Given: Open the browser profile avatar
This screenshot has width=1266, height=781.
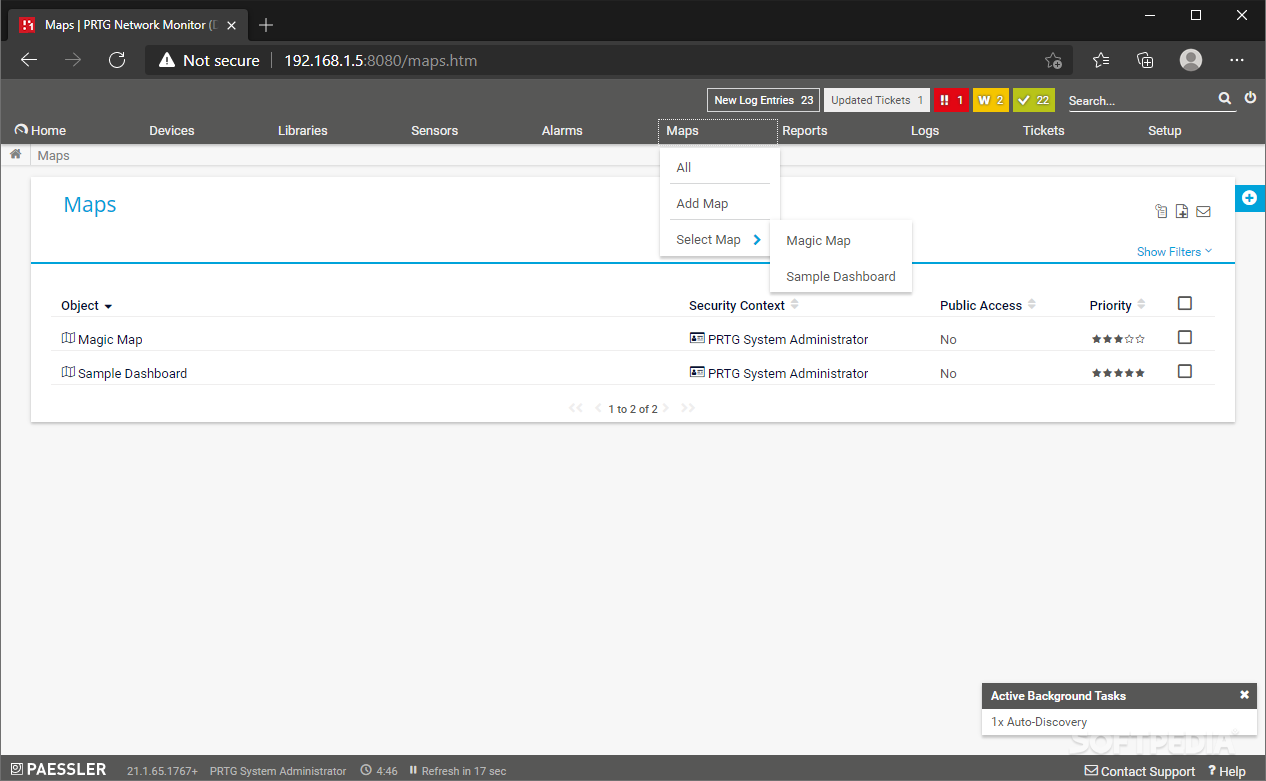Looking at the screenshot, I should tap(1191, 60).
